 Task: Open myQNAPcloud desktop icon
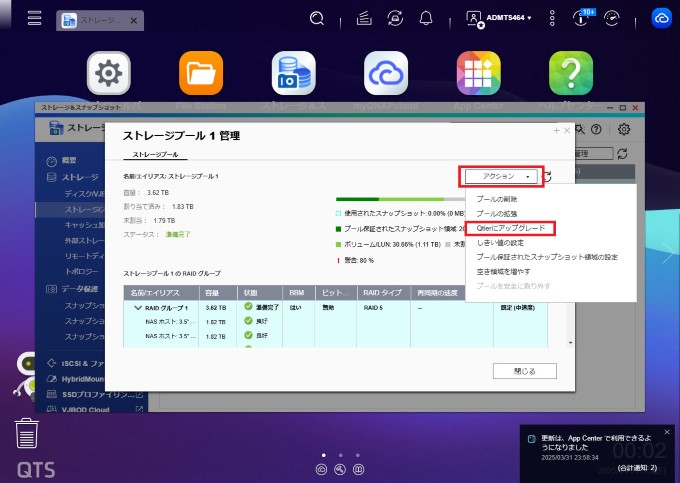click(x=386, y=73)
